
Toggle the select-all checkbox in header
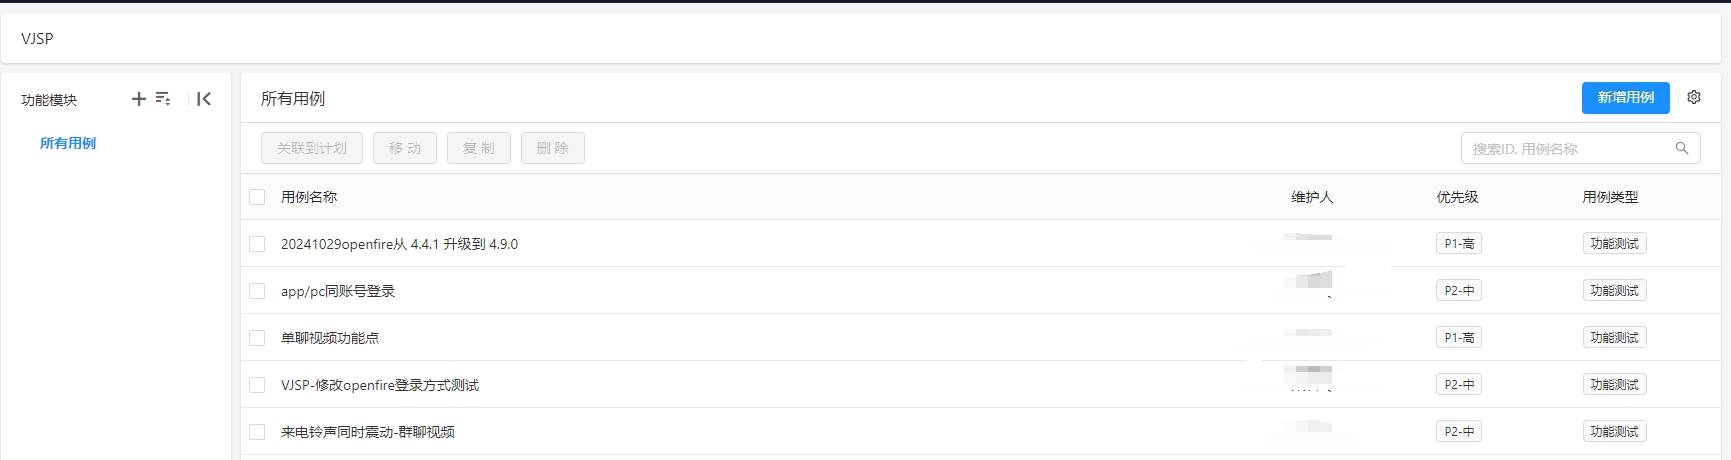257,197
